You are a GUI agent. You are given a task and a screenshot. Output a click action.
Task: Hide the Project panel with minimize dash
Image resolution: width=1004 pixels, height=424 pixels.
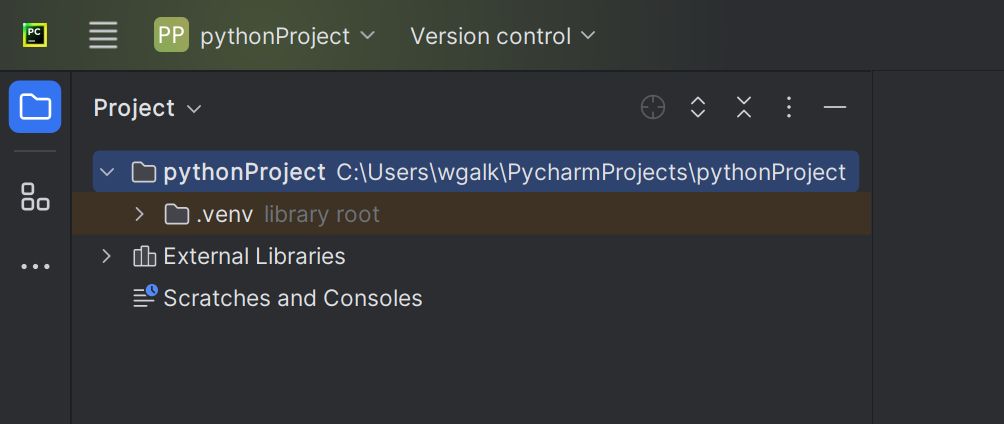(x=835, y=108)
